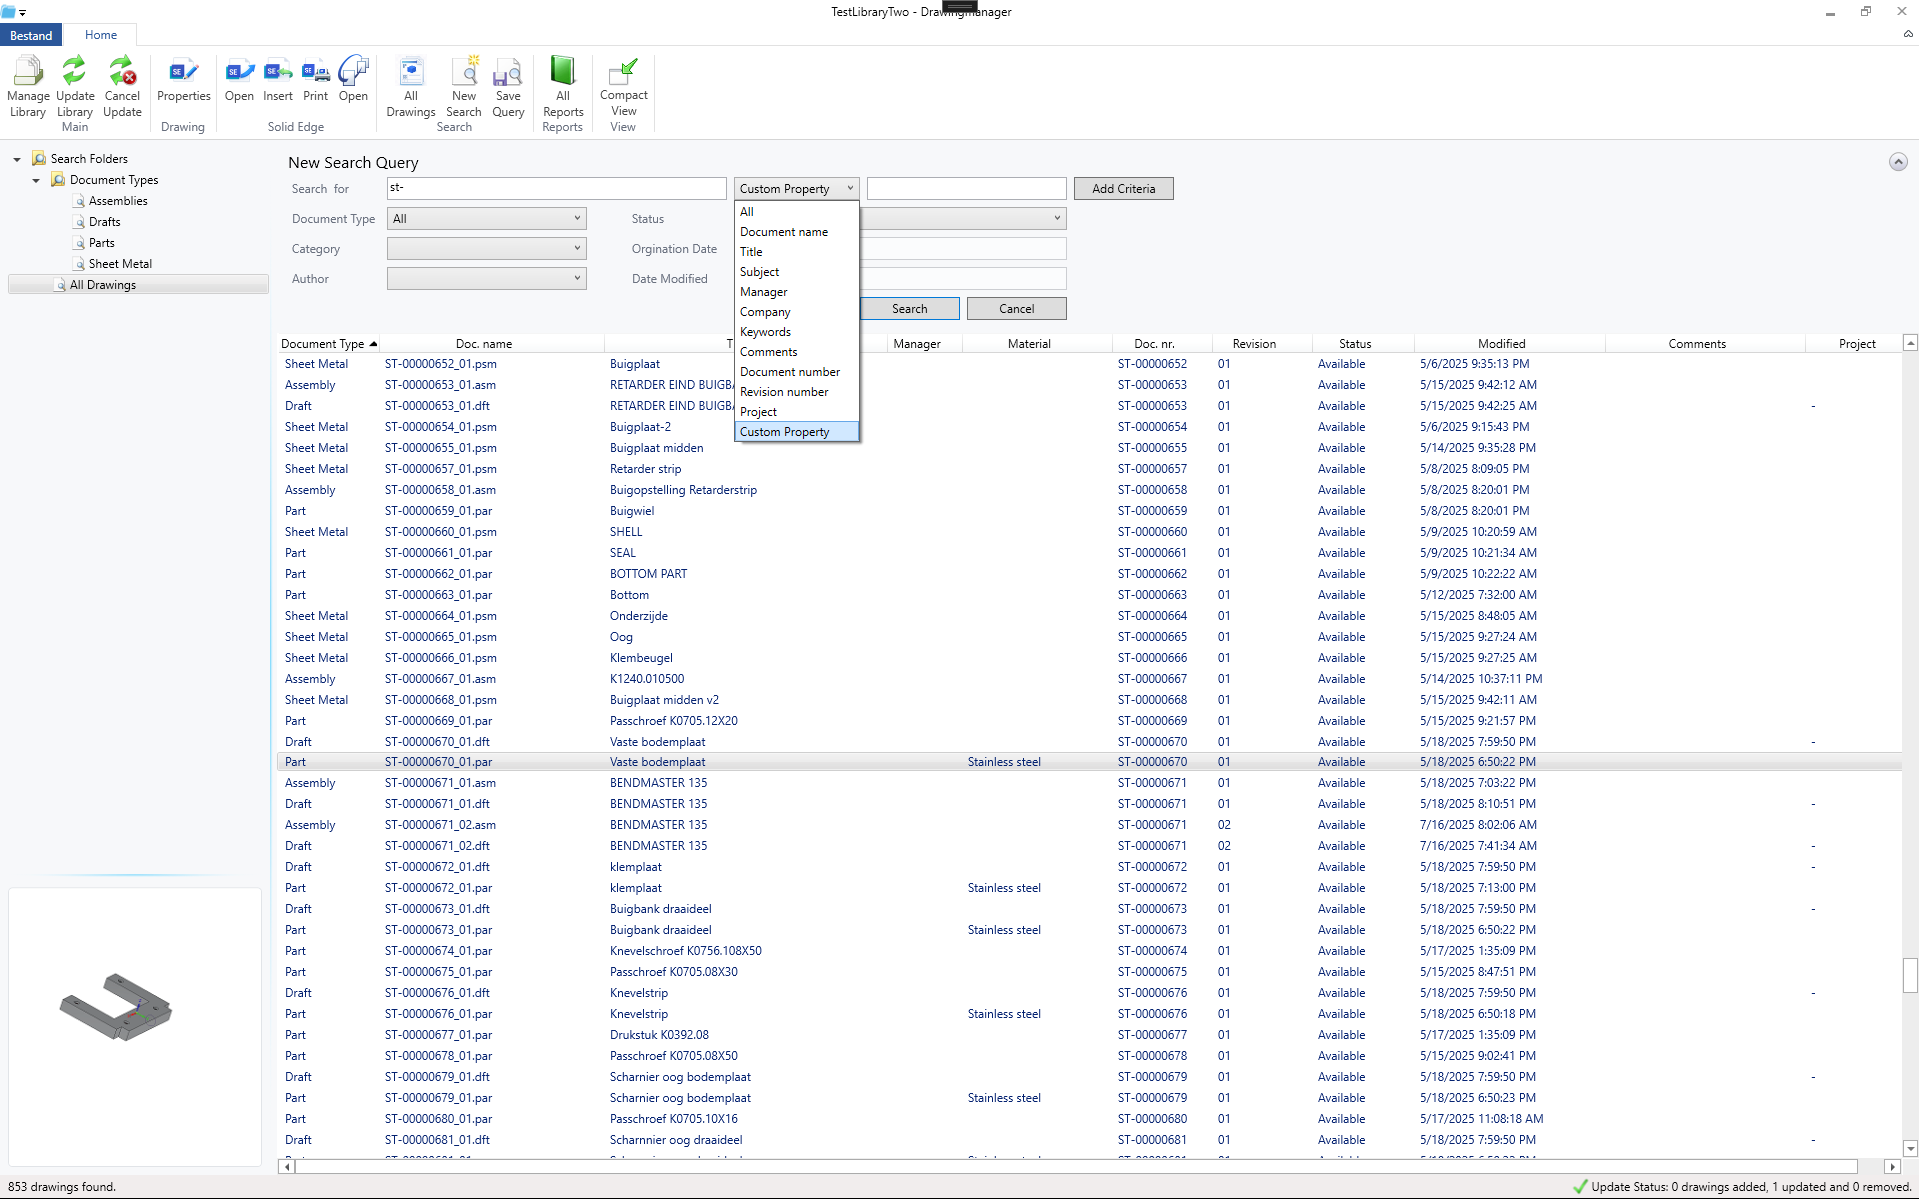Image resolution: width=1919 pixels, height=1199 pixels.
Task: Click the Add Criteria button
Action: tap(1122, 188)
